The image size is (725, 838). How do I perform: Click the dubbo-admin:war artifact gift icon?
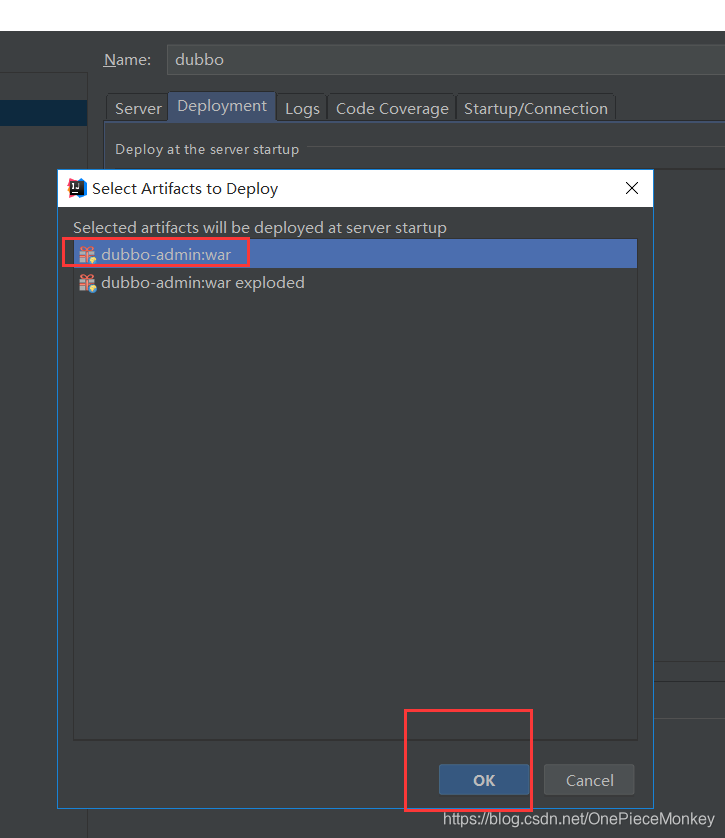pos(87,254)
